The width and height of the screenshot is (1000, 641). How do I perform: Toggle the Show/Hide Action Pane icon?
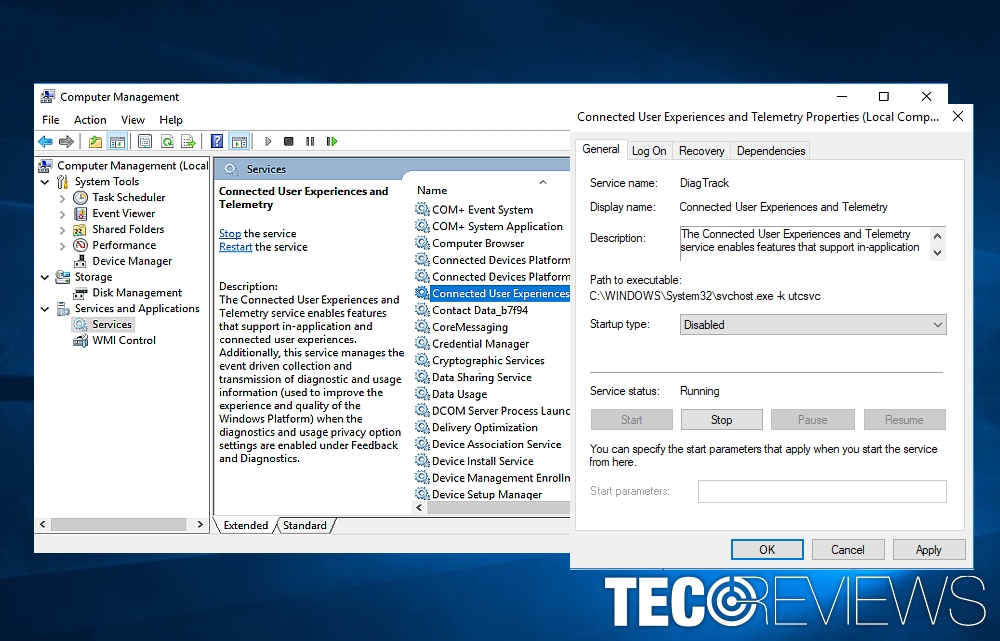[239, 142]
